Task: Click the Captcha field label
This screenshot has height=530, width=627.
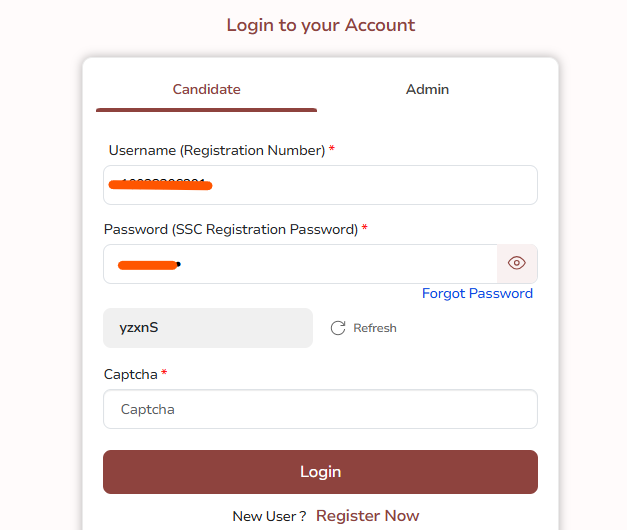Action: click(130, 374)
